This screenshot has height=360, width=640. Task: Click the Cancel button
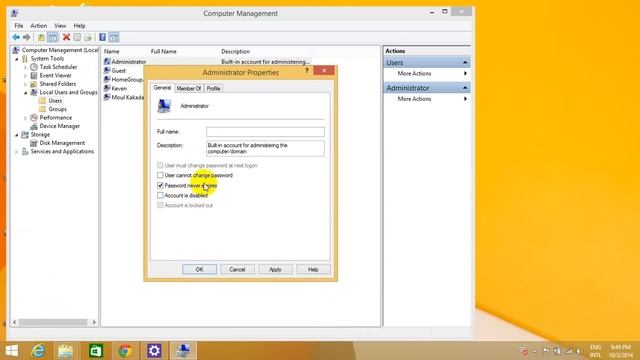[x=237, y=269]
